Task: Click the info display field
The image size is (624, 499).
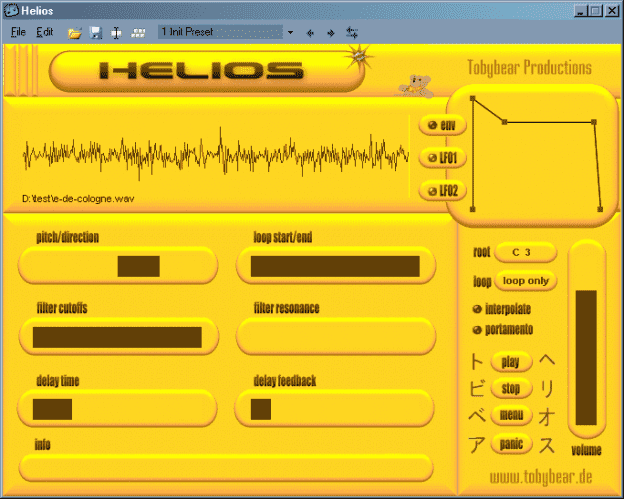Action: click(226, 468)
